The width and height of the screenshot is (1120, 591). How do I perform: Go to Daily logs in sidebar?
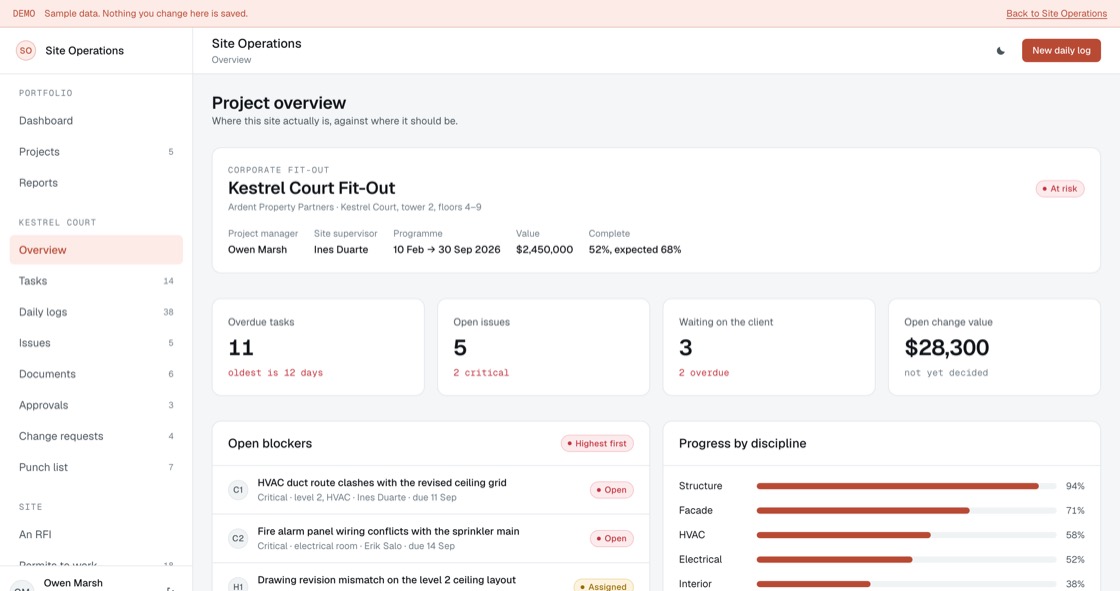96,312
